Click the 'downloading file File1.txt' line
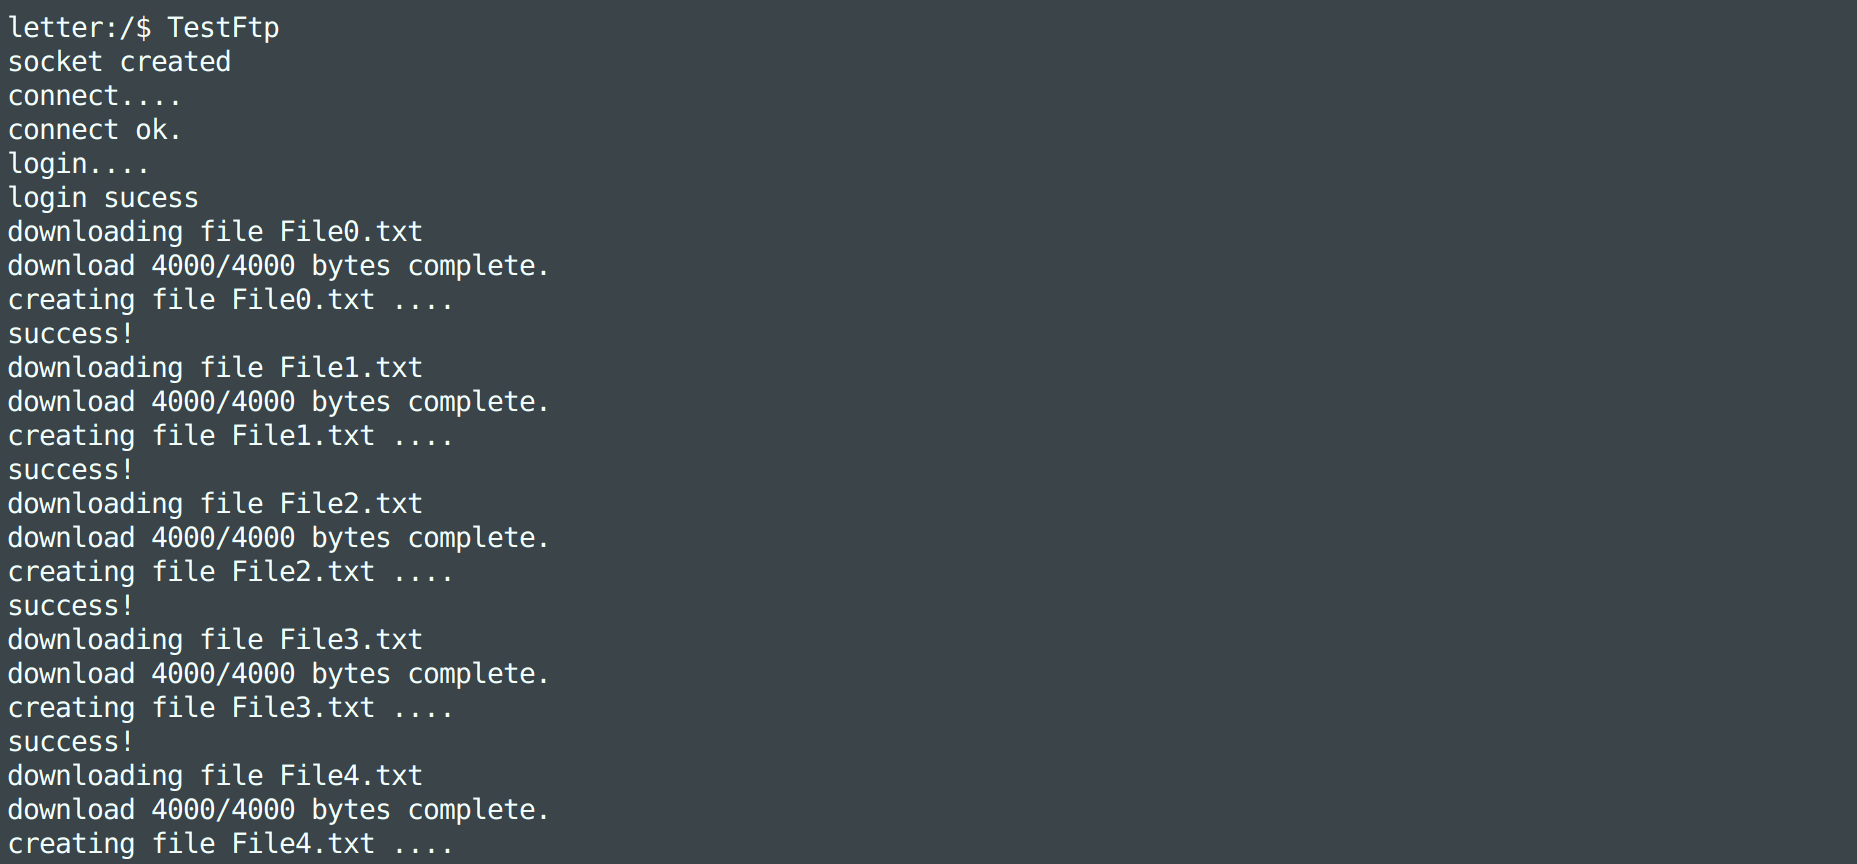This screenshot has height=864, width=1857. pyautogui.click(x=215, y=368)
